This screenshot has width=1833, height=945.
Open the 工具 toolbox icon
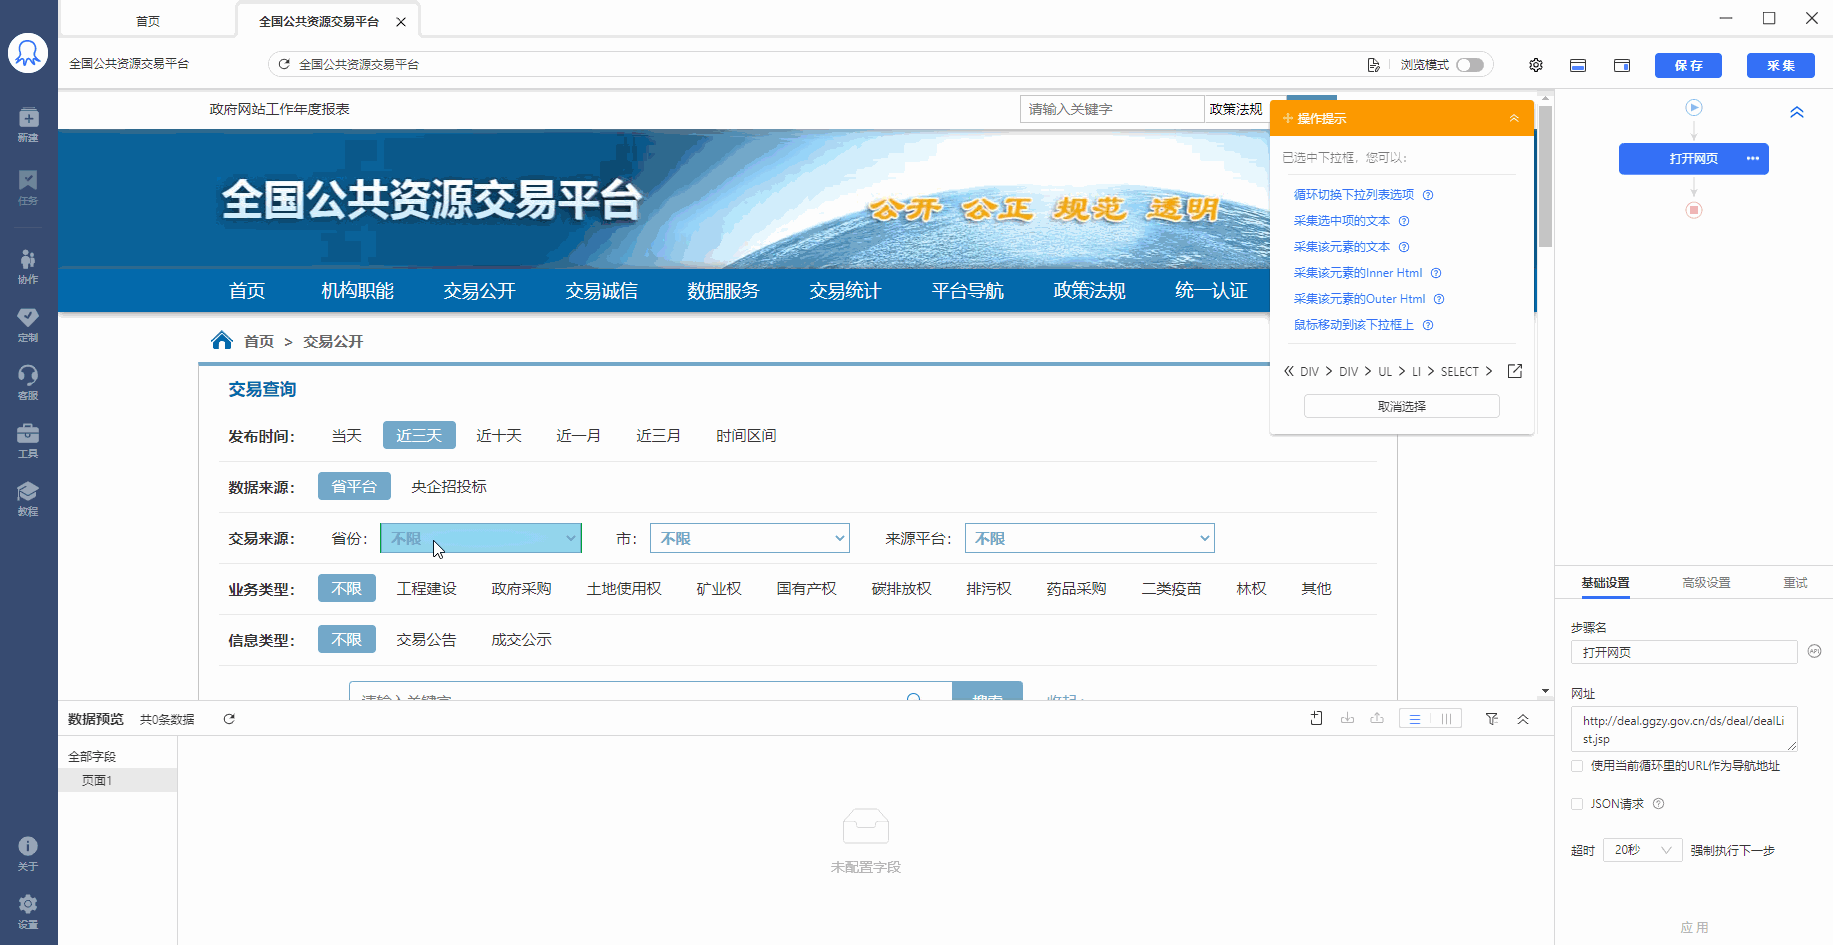tap(28, 440)
